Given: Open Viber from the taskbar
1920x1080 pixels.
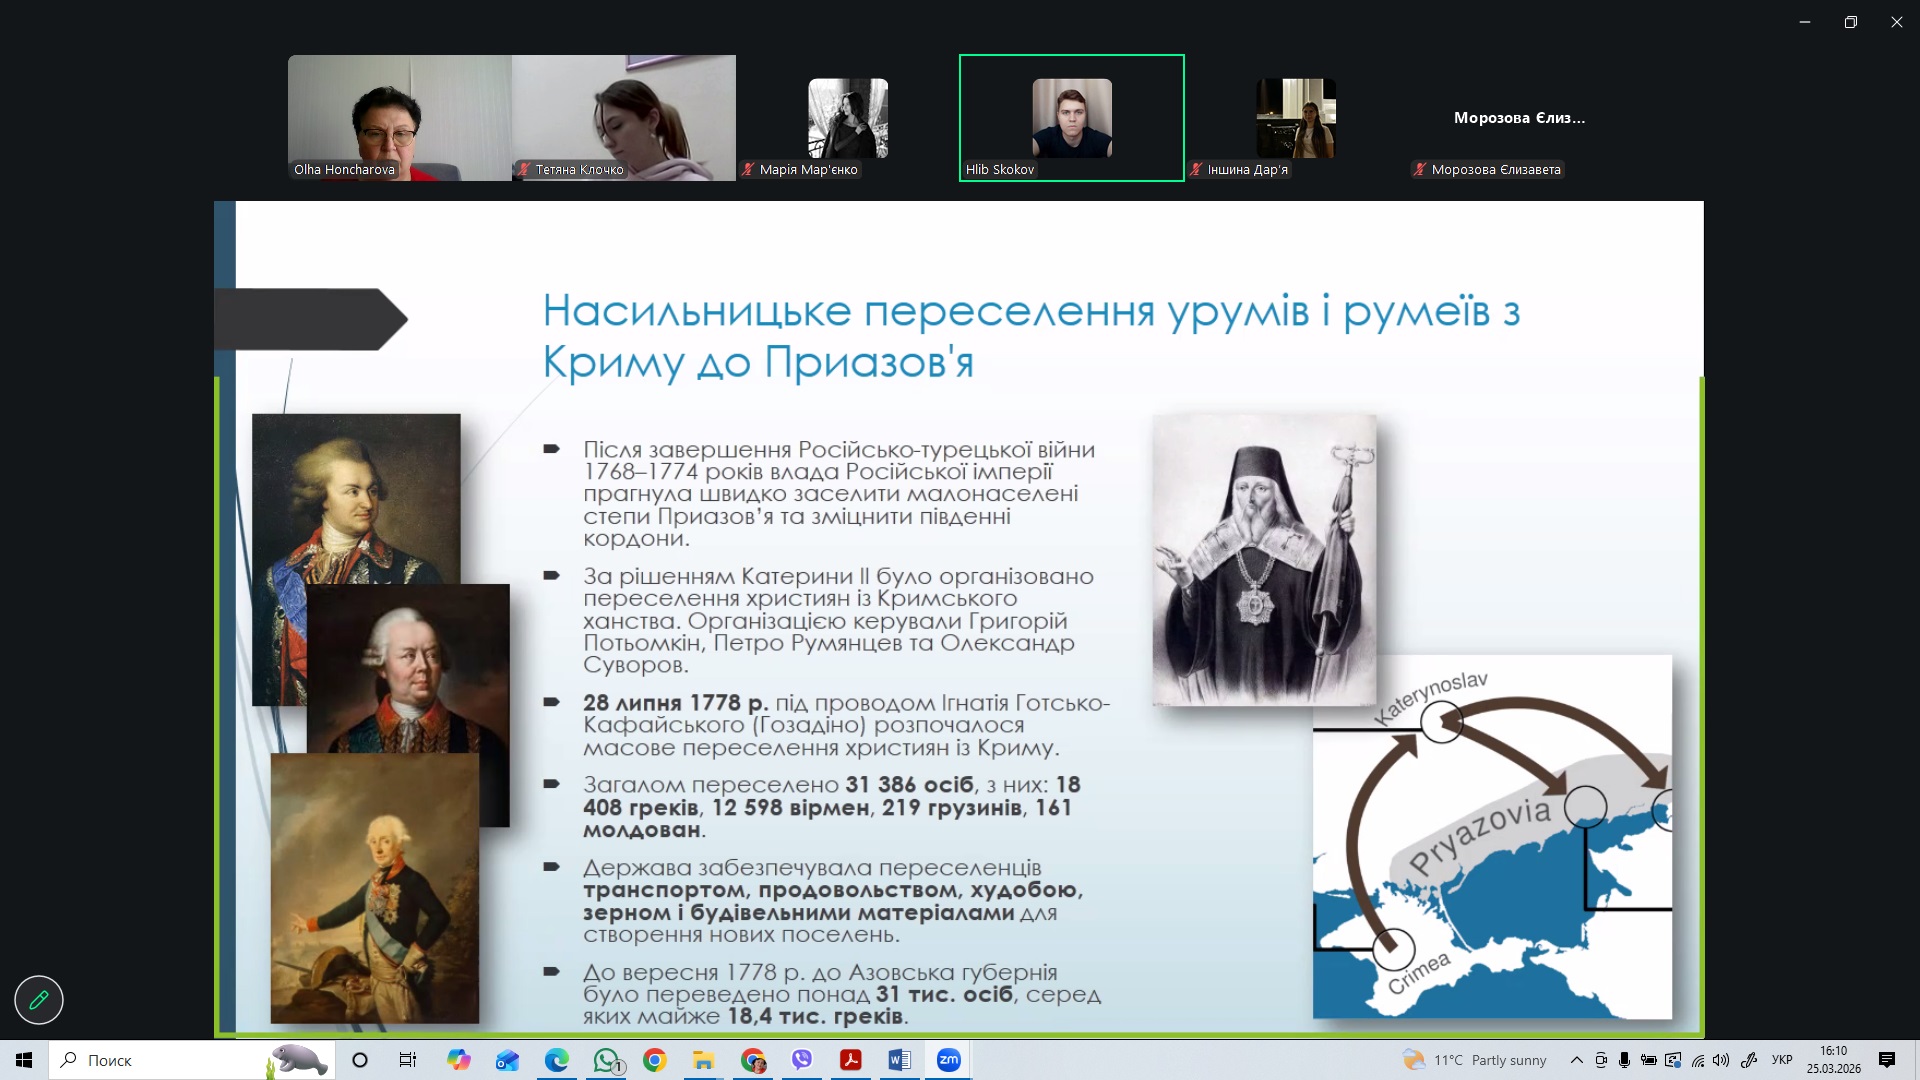Looking at the screenshot, I should (802, 1060).
